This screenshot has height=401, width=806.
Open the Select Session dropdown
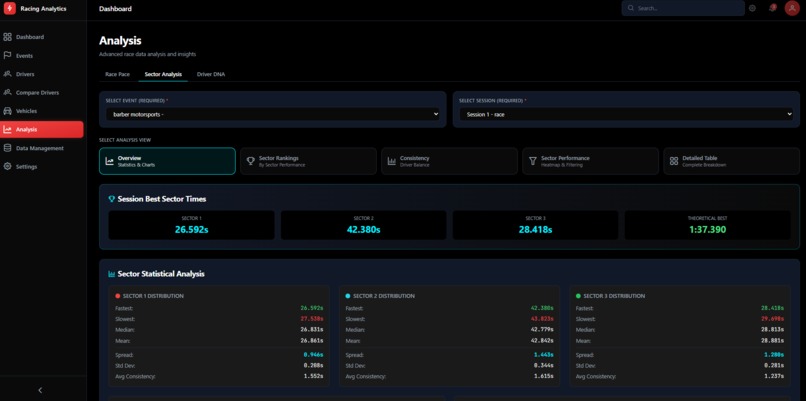pyautogui.click(x=626, y=114)
